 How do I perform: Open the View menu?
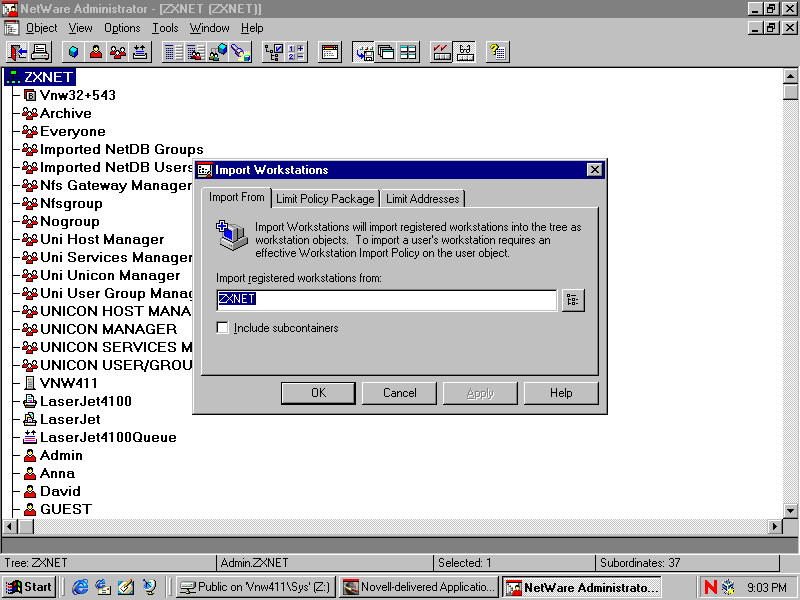81,28
